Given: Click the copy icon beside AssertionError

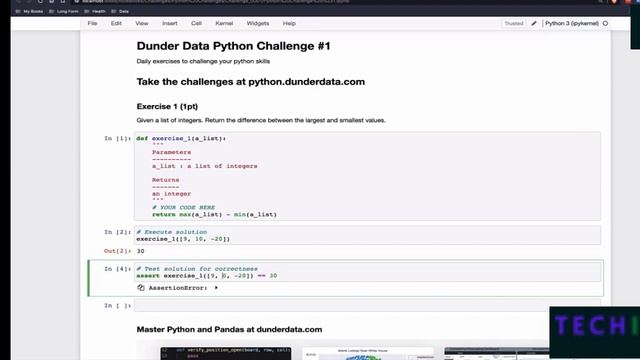Looking at the screenshot, I should pos(141,288).
